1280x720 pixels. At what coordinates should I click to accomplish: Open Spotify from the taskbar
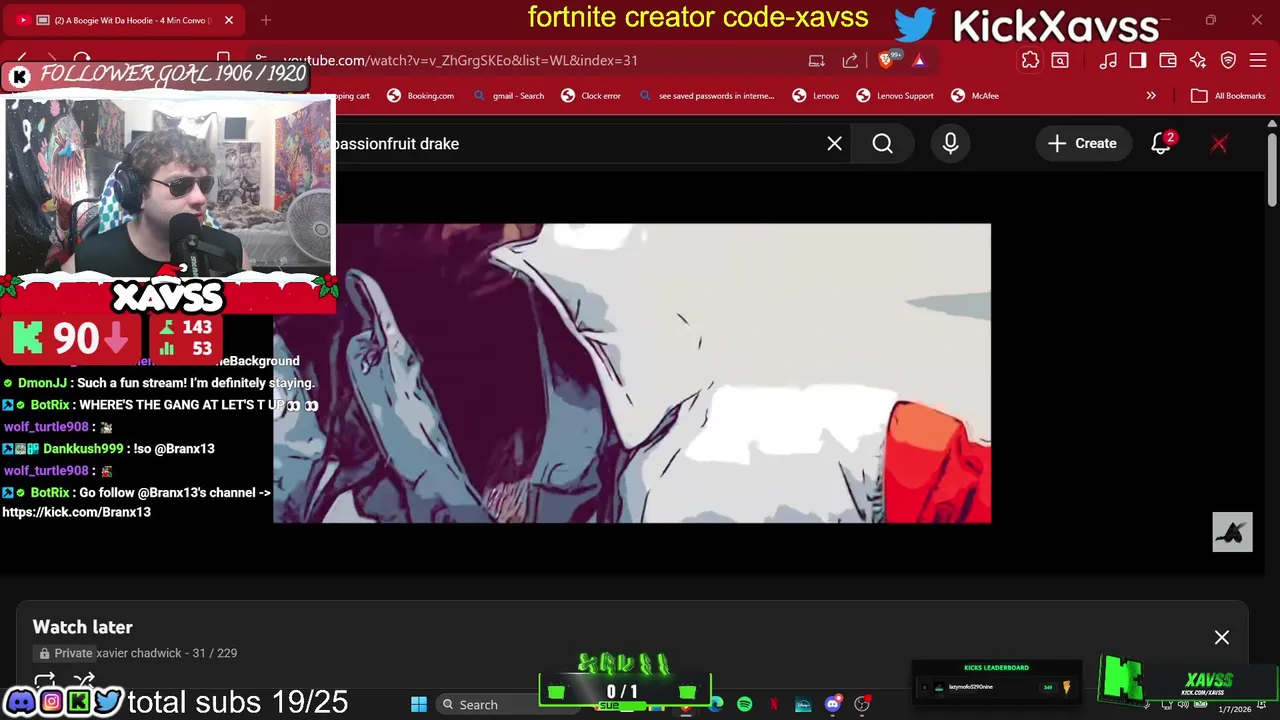click(x=745, y=704)
